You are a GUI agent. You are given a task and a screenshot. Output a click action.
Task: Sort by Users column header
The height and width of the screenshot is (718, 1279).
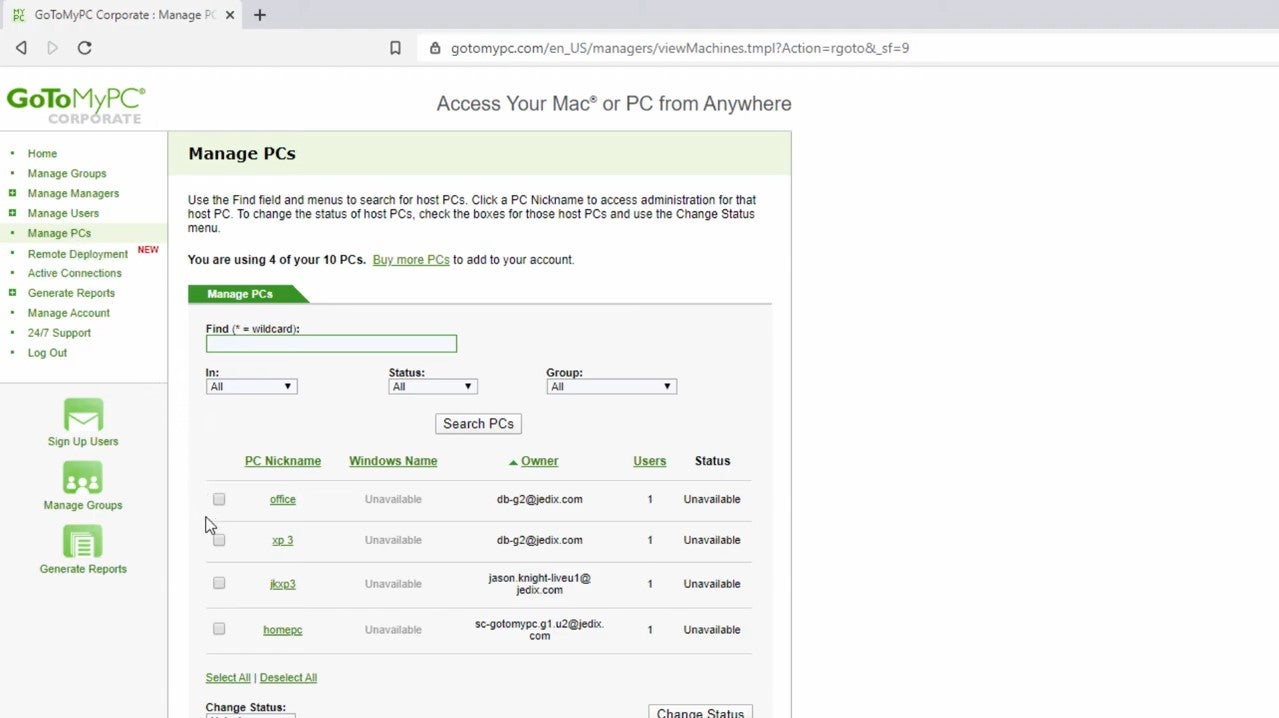tap(649, 461)
